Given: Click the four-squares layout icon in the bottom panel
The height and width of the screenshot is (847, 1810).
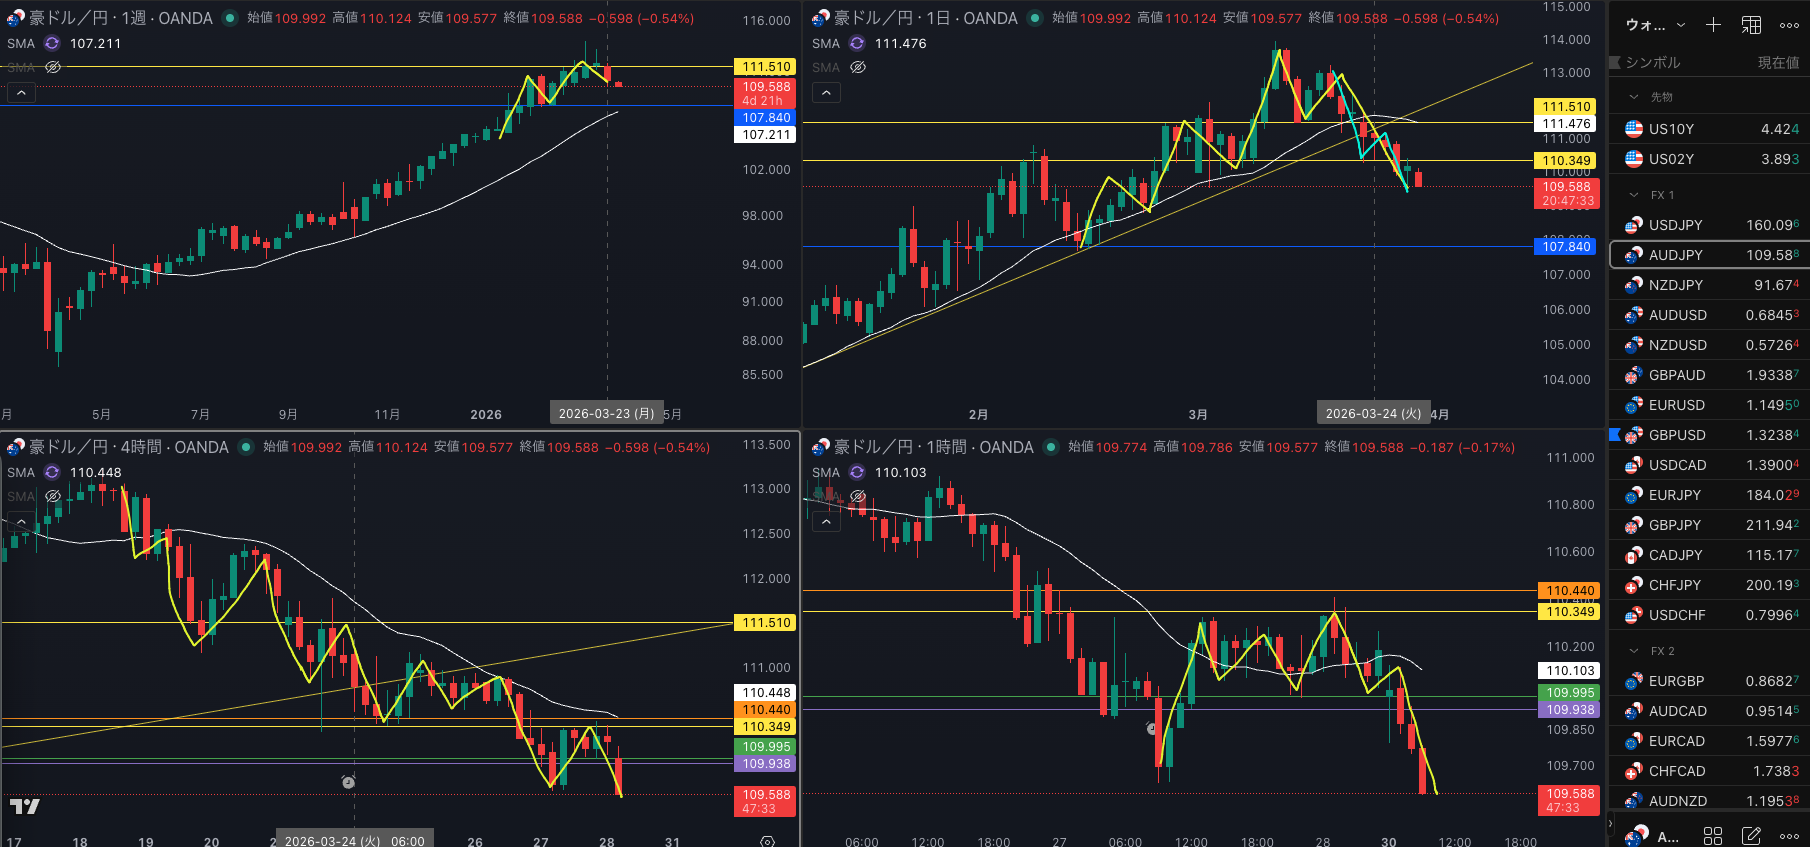Looking at the screenshot, I should (x=1713, y=835).
